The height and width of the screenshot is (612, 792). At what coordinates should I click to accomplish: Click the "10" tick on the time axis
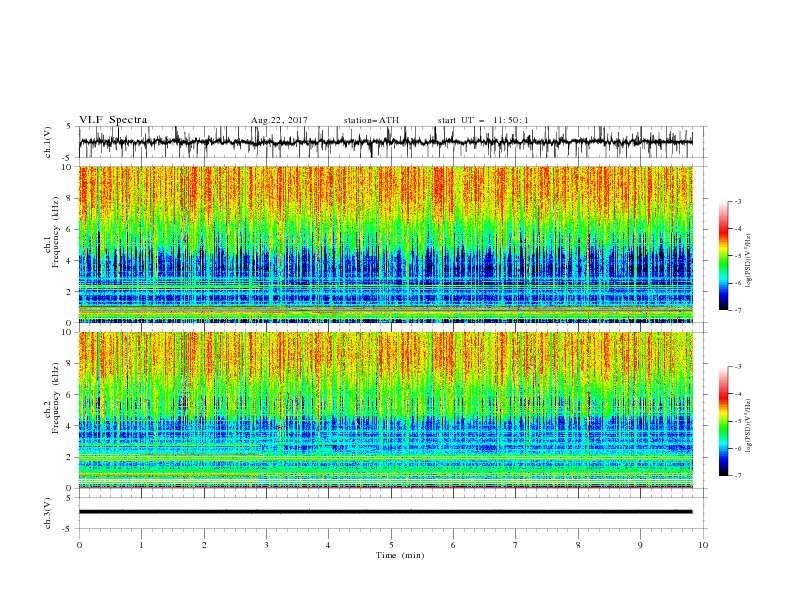(x=703, y=545)
